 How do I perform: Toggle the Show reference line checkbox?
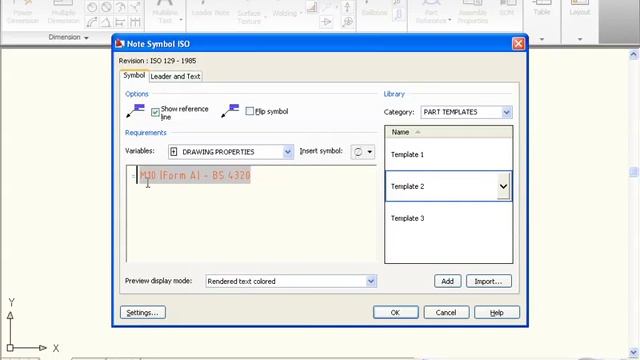point(155,112)
